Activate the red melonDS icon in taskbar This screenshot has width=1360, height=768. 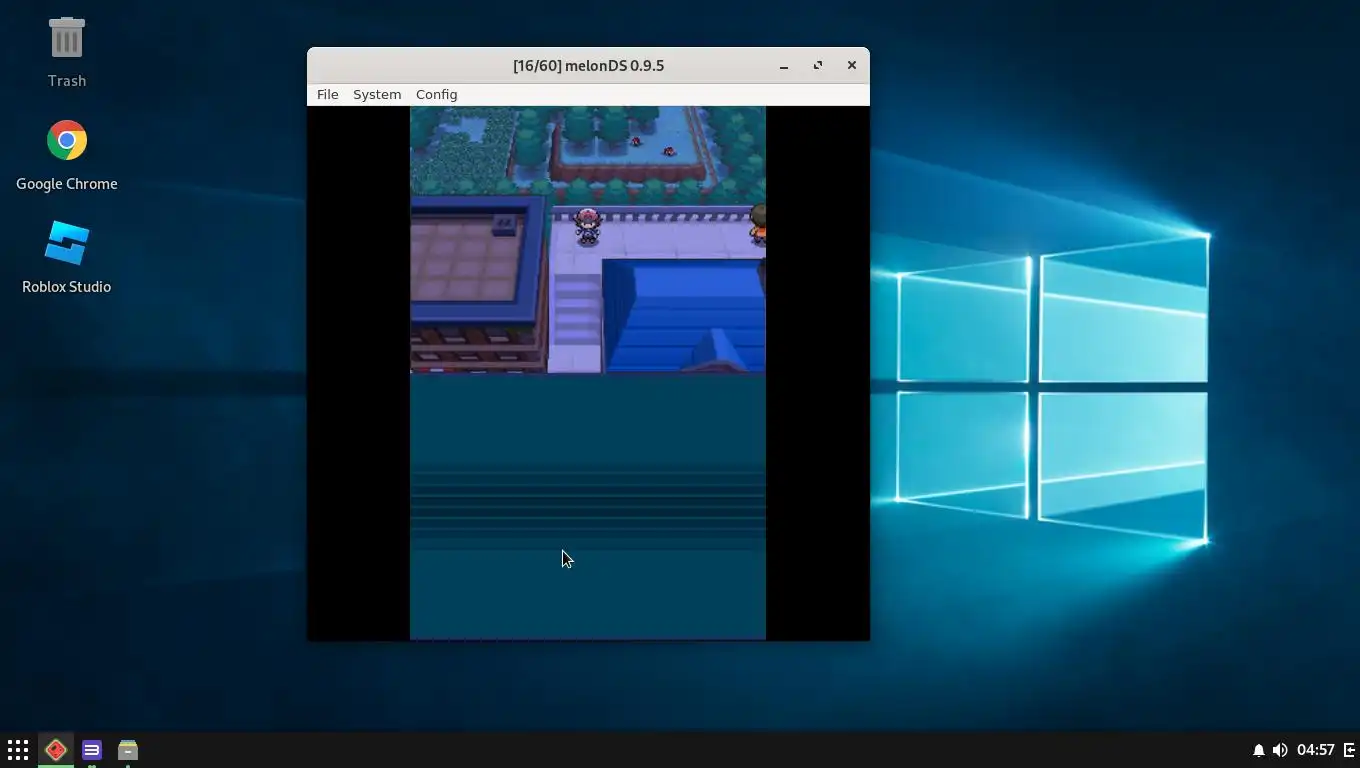point(56,750)
